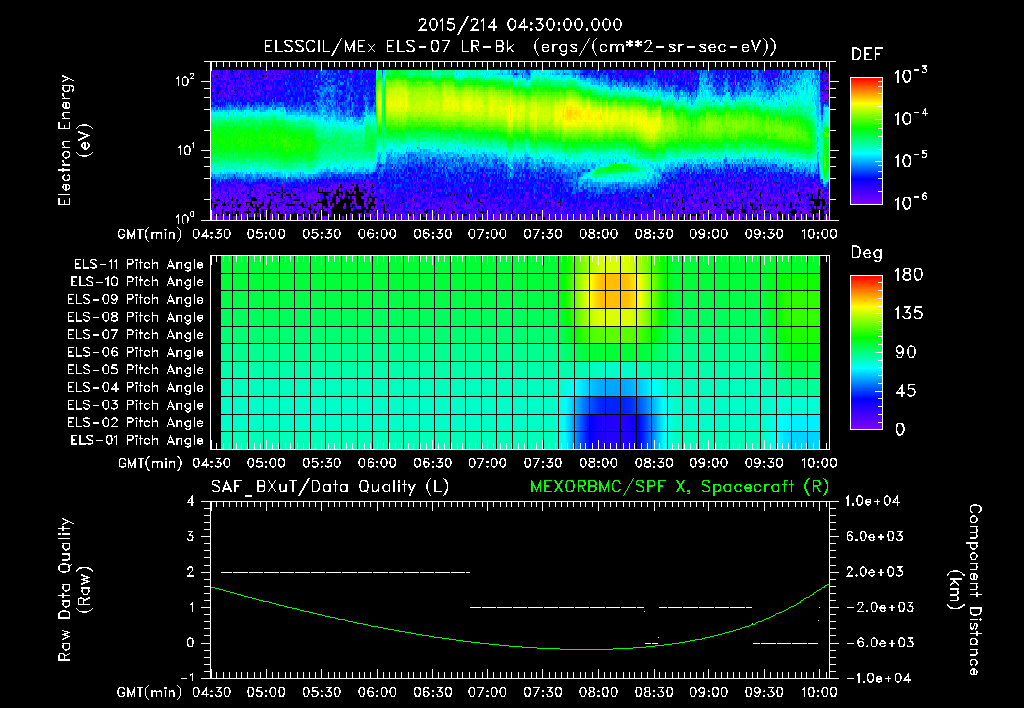Screen dimensions: 1024x708
Task: Click the Deg legend title
Action: pos(867,253)
